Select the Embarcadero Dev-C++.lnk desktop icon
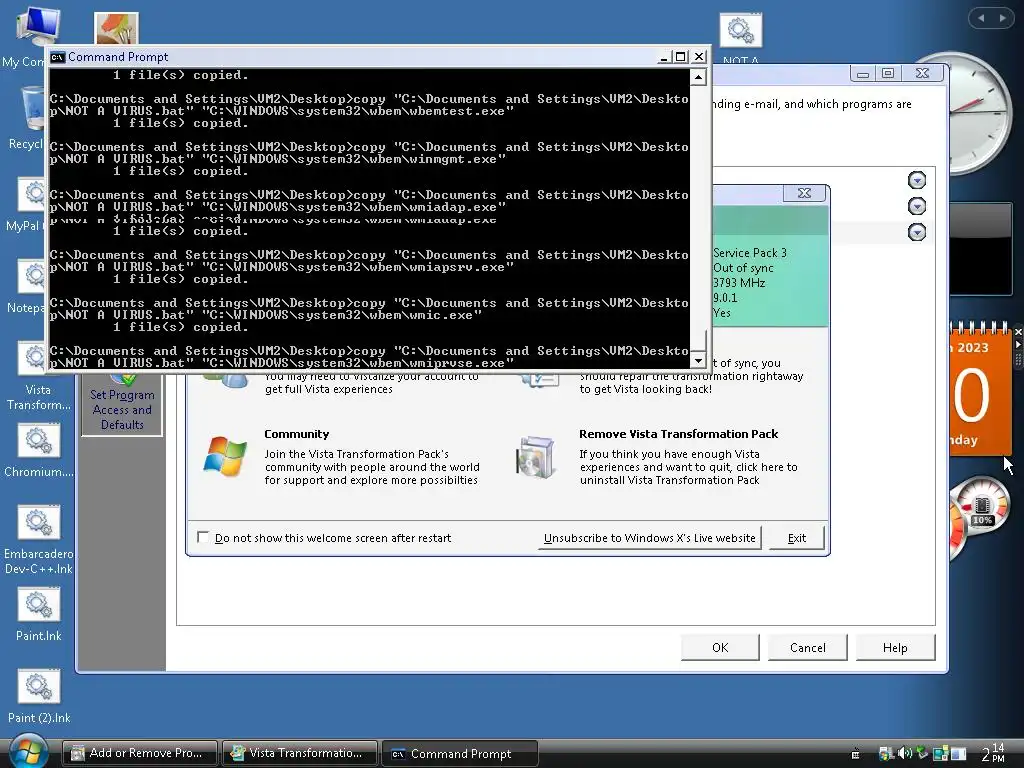This screenshot has height=768, width=1024. point(38,523)
